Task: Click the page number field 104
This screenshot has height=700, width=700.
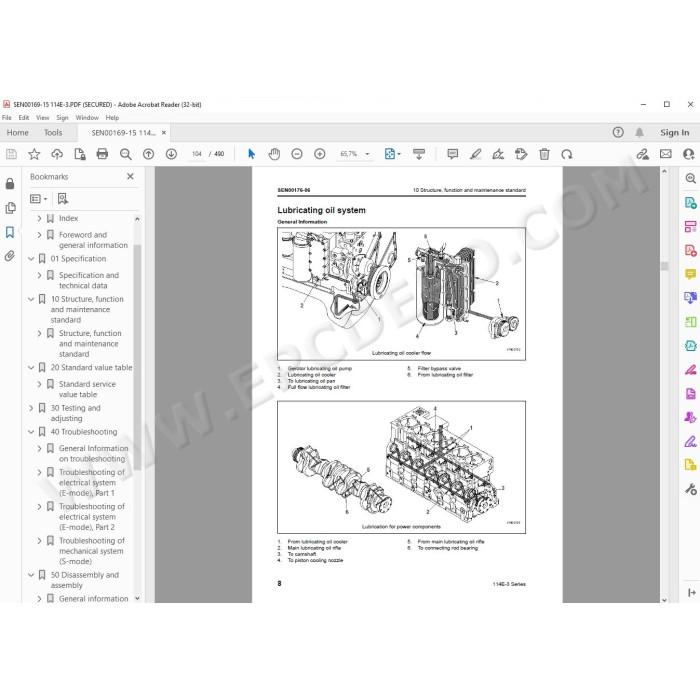Action: 197,154
